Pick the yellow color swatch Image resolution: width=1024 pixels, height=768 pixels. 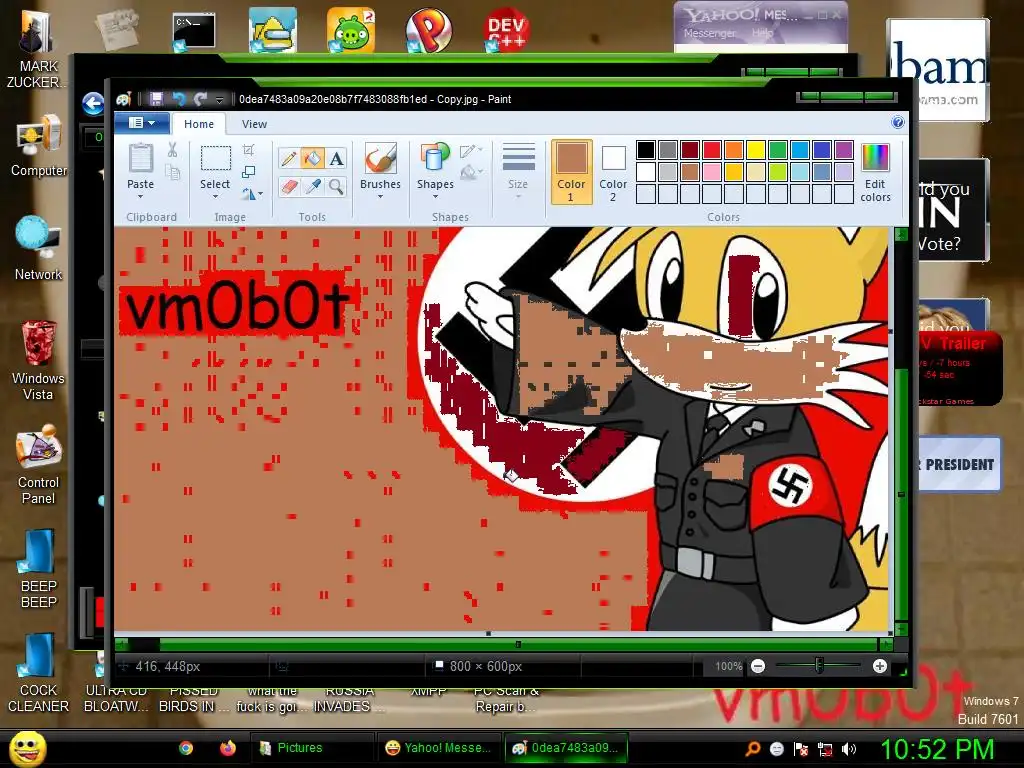click(756, 150)
